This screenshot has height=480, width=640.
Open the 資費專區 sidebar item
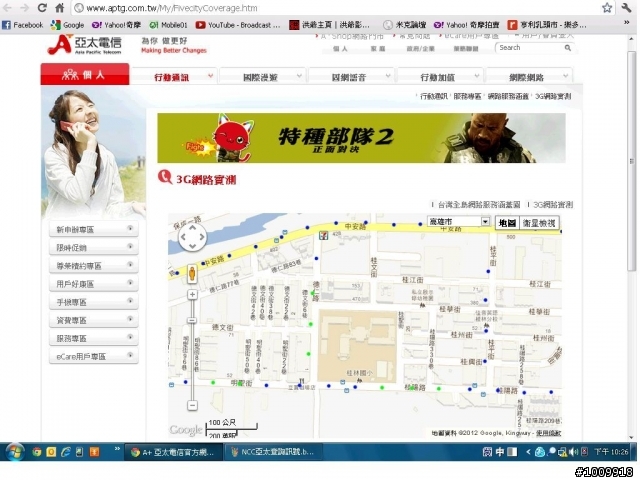click(93, 320)
